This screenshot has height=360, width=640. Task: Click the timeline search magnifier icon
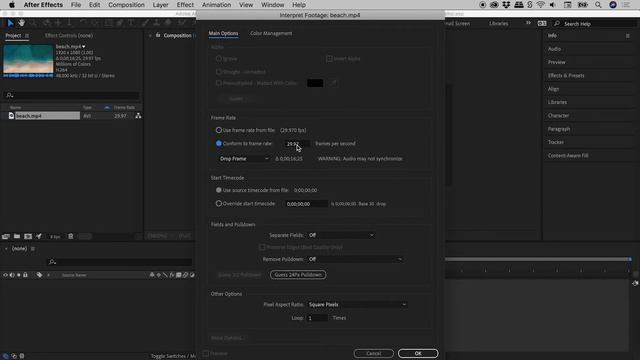pyautogui.click(x=52, y=262)
